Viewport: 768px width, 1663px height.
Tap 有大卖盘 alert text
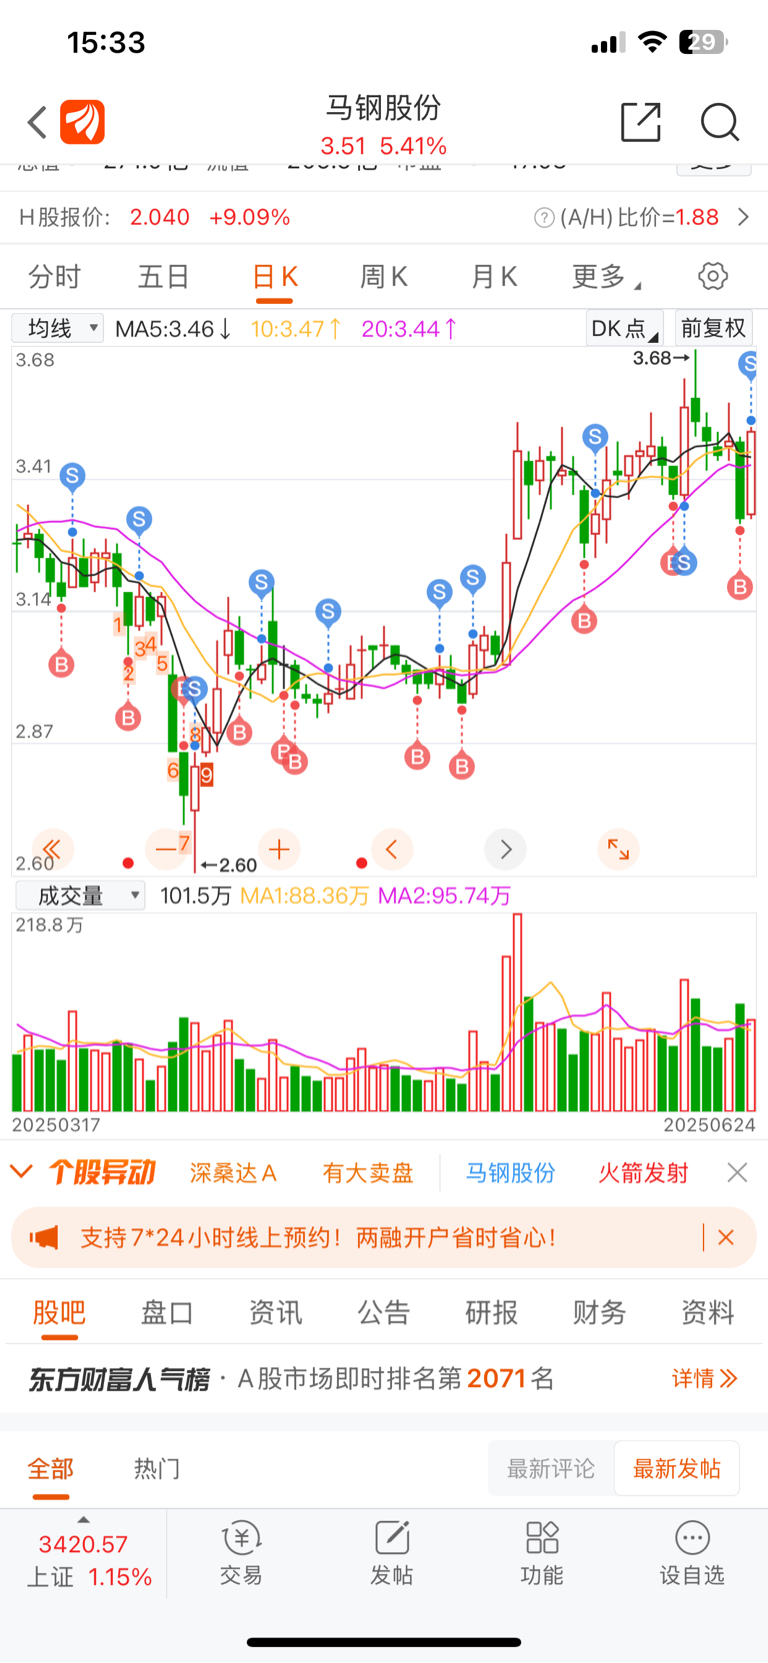(x=368, y=1172)
